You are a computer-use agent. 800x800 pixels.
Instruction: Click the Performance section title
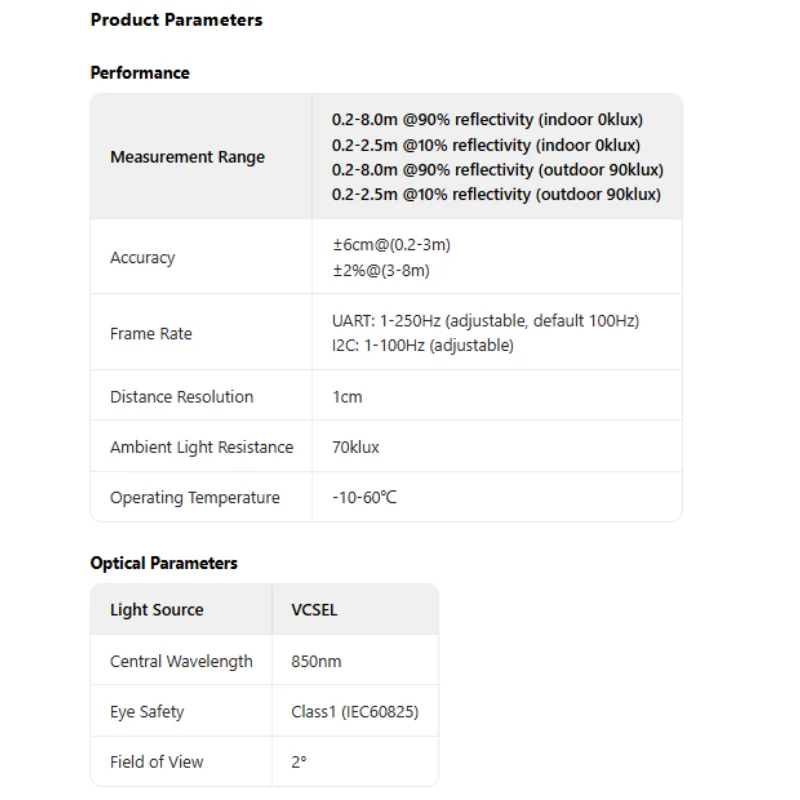139,73
